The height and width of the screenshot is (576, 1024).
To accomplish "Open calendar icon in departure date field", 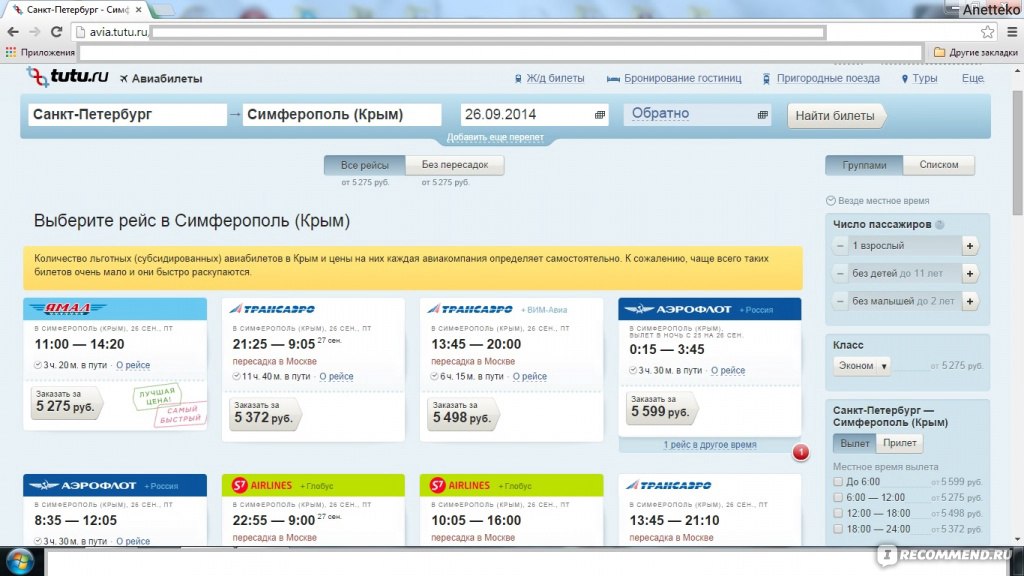I will coord(600,115).
